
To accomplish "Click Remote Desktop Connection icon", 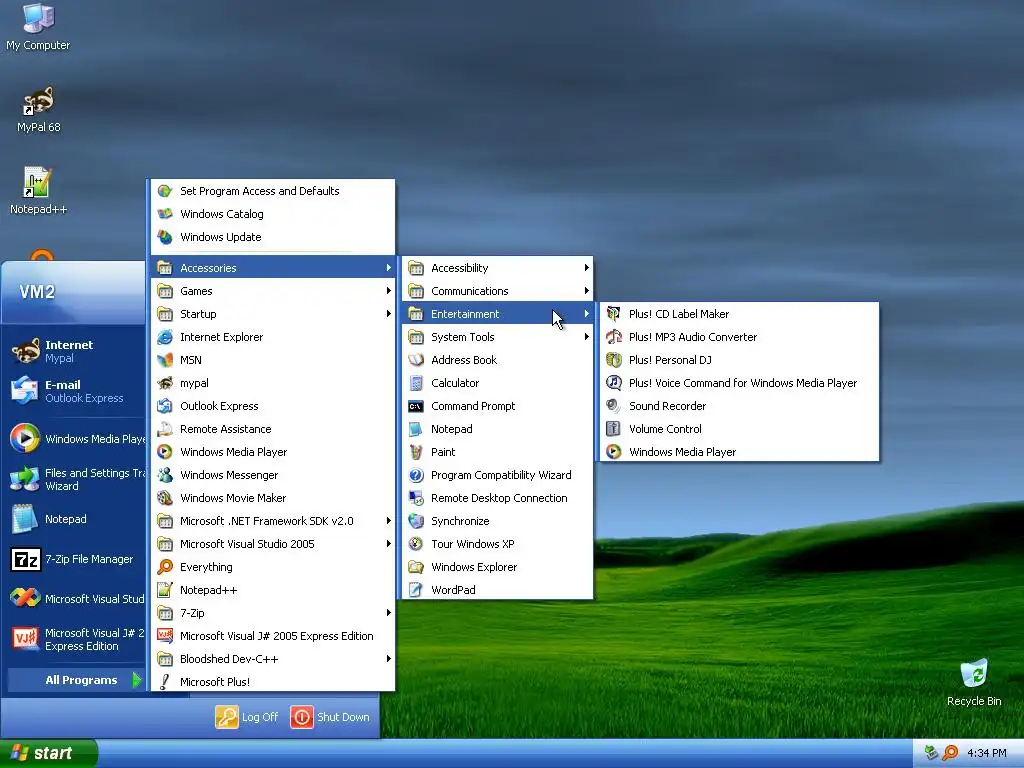I will (x=416, y=498).
